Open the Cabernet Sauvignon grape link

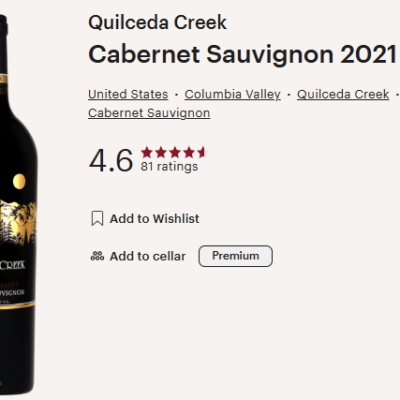149,113
